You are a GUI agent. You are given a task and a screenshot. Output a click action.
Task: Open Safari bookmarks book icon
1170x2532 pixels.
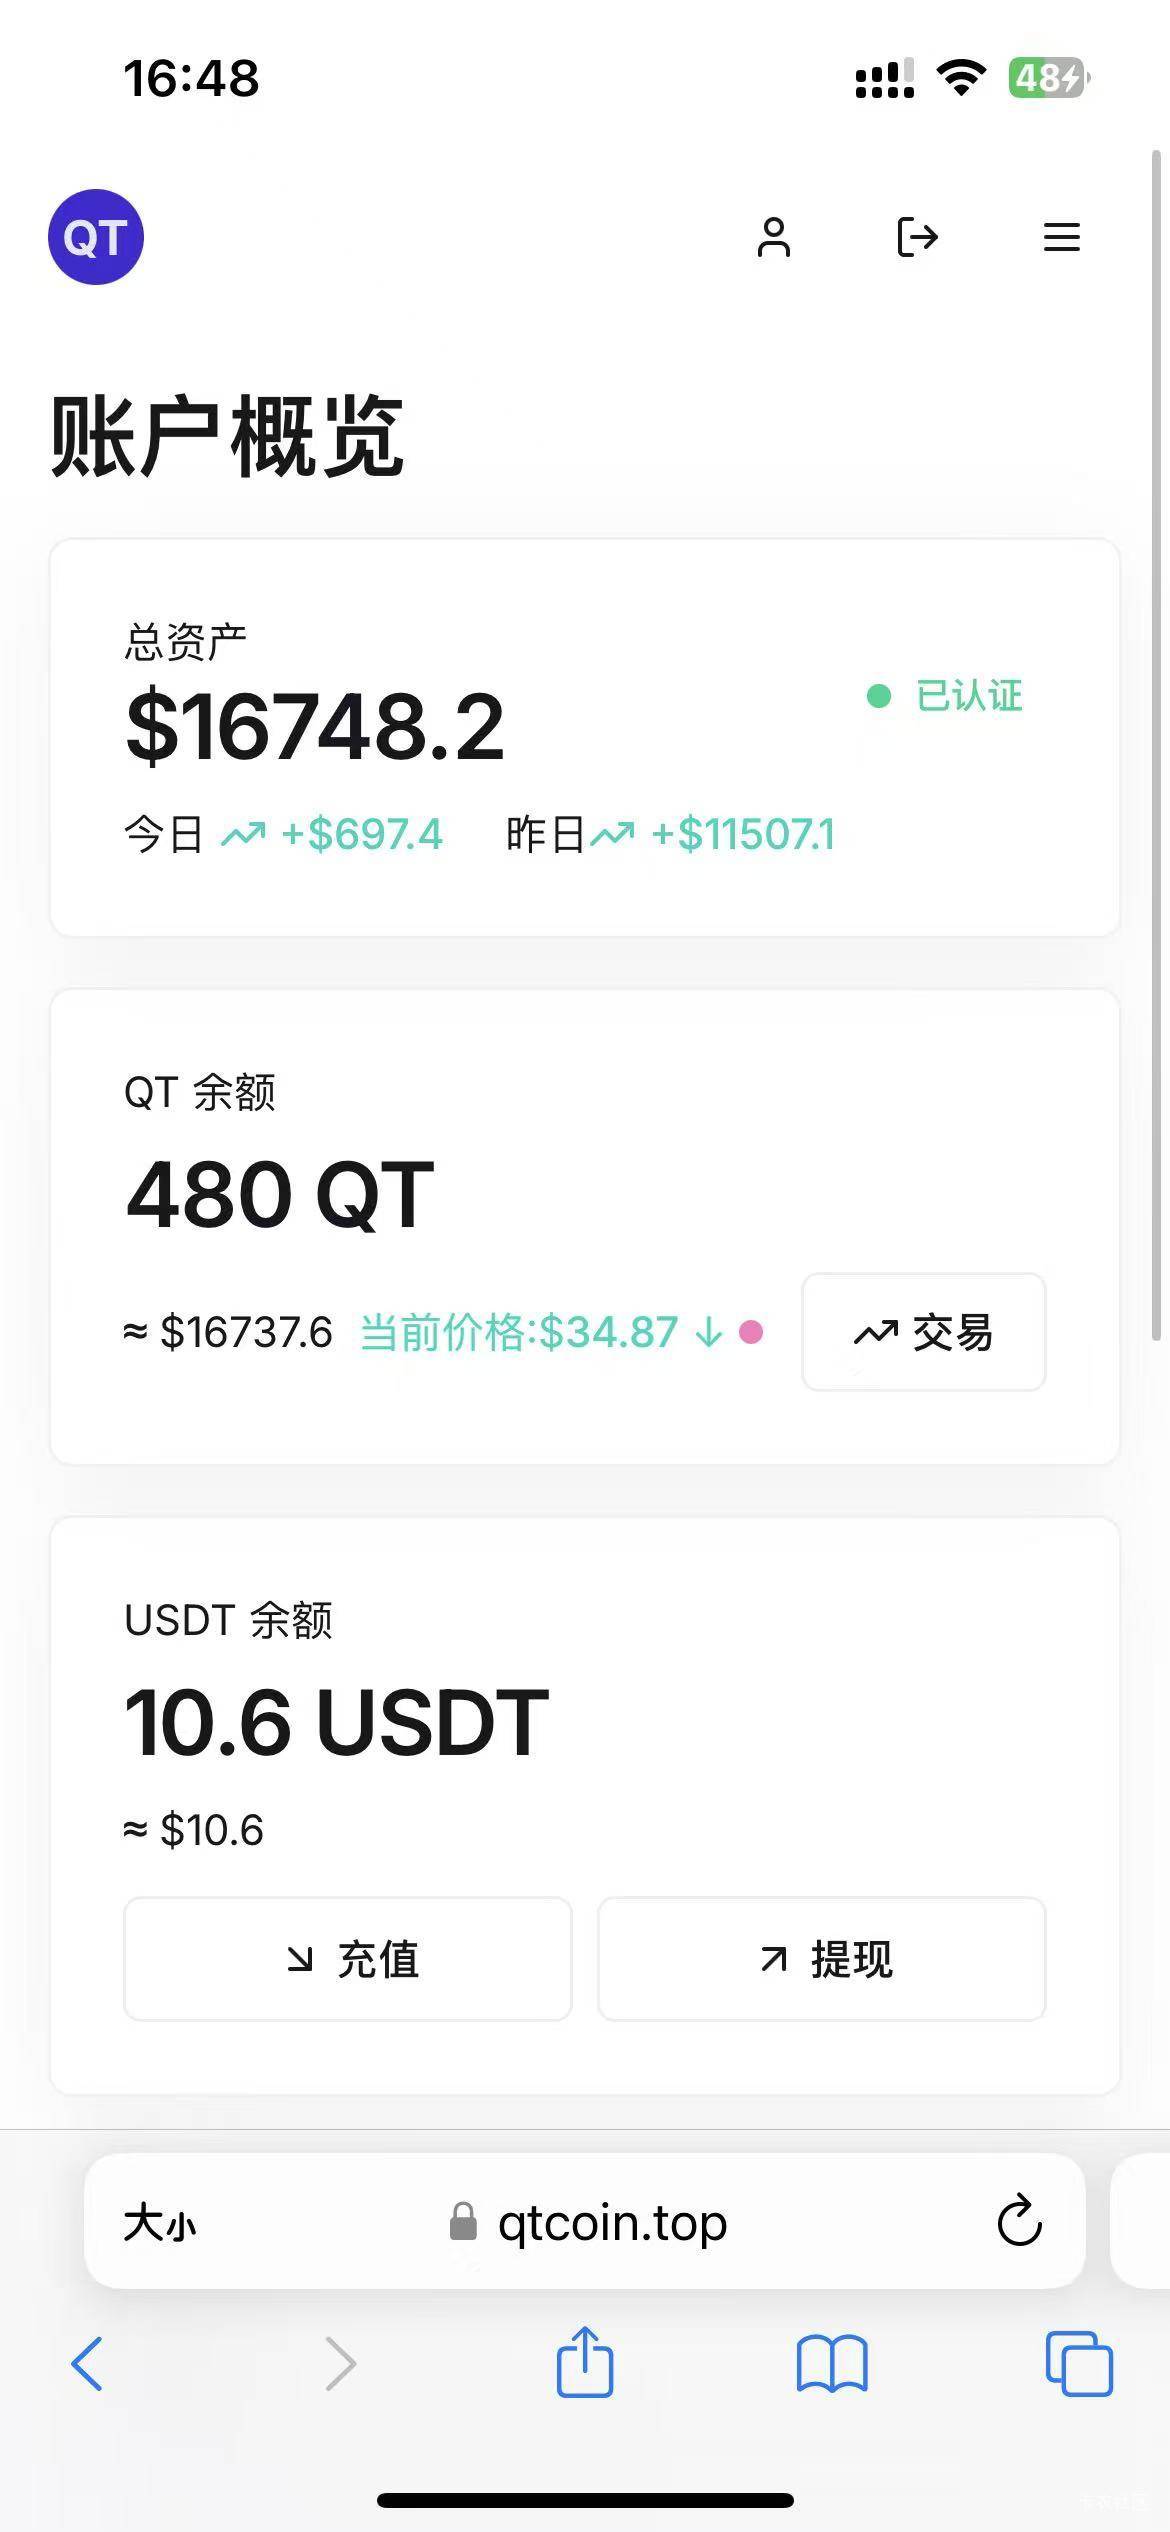pyautogui.click(x=832, y=2363)
